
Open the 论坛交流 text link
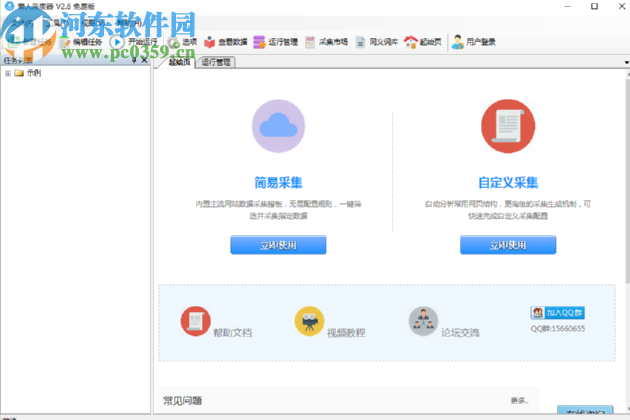(460, 333)
